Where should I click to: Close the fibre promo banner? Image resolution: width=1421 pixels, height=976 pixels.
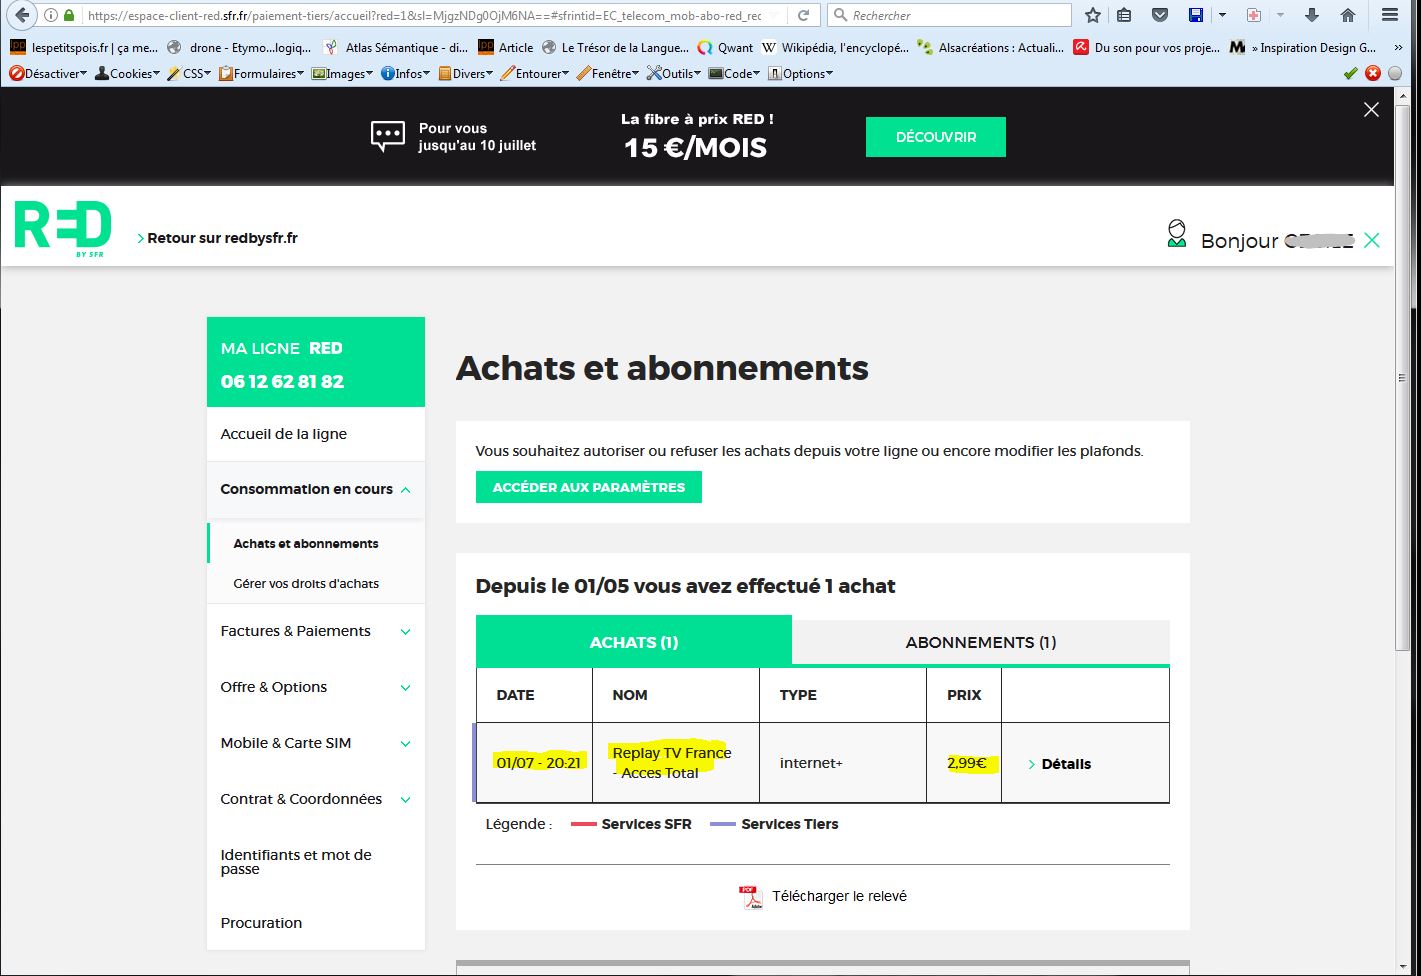[x=1371, y=109]
